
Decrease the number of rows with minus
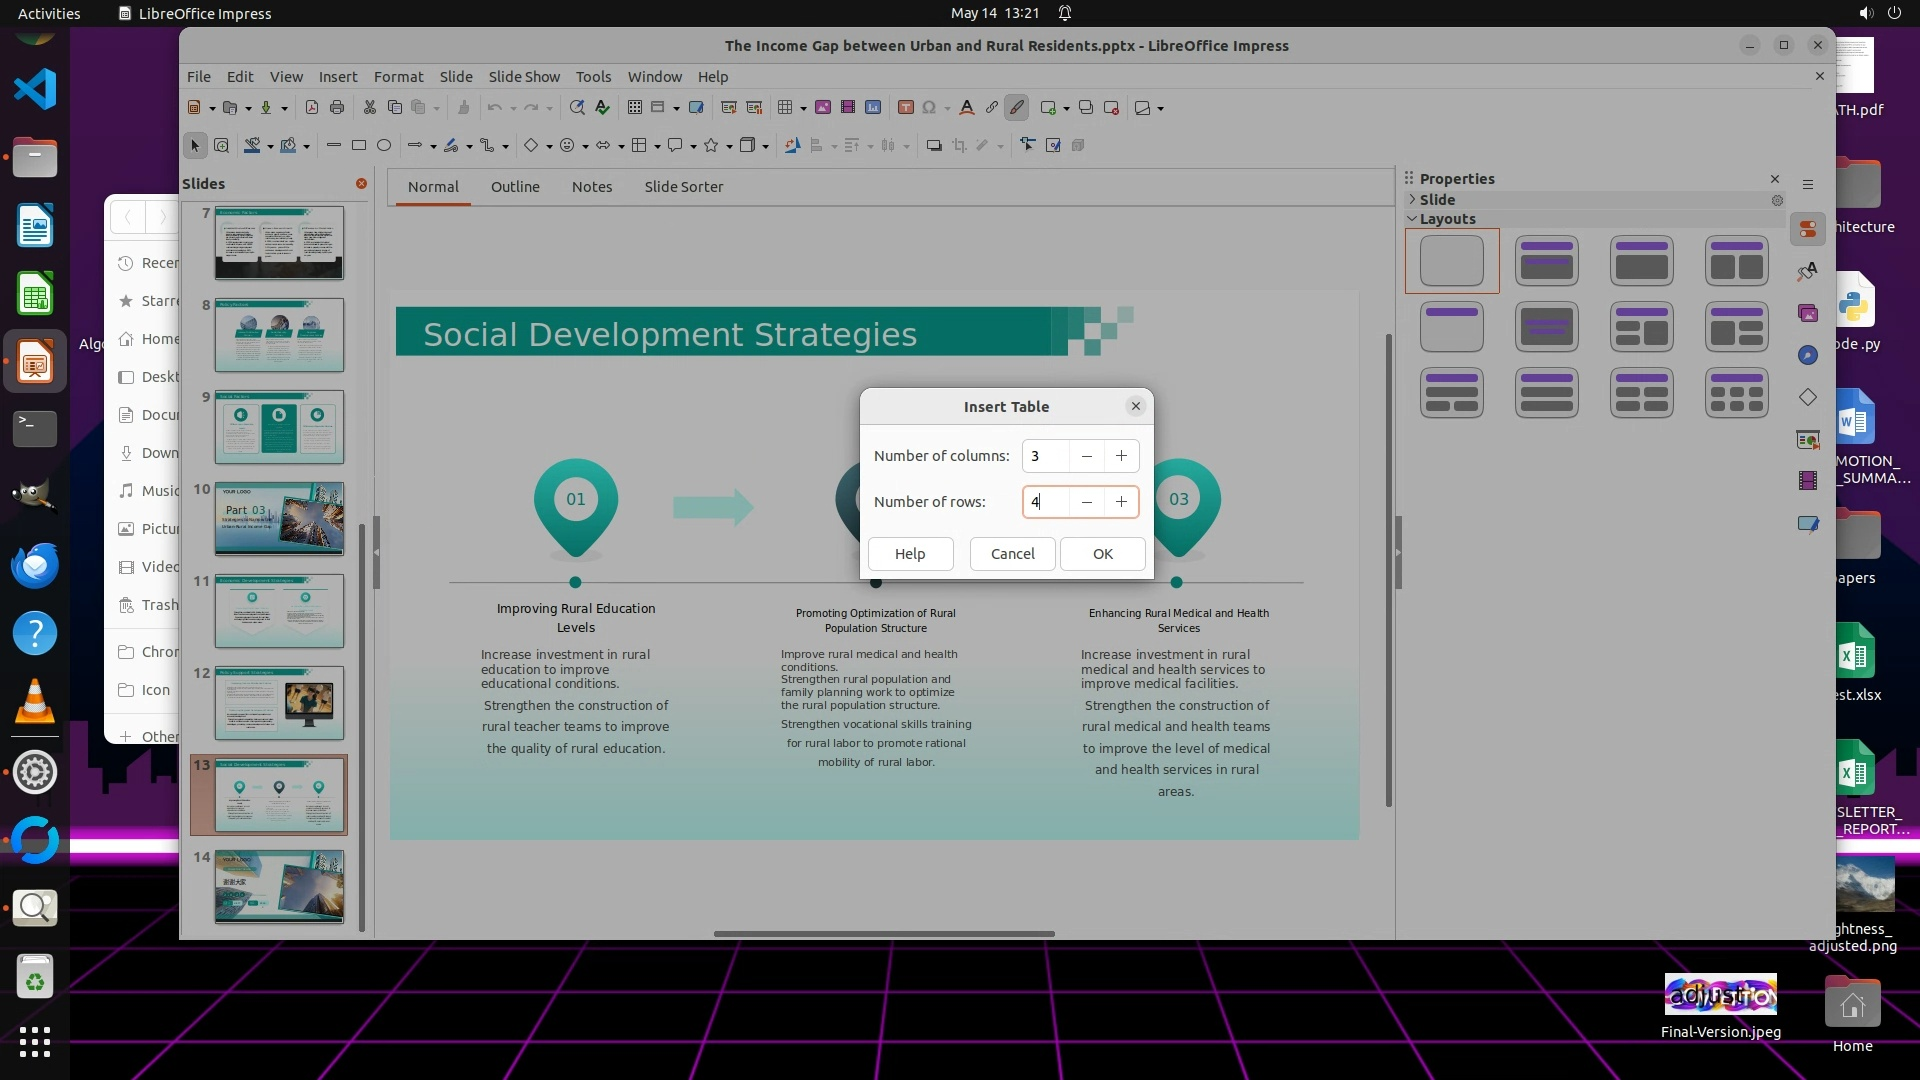(1086, 502)
